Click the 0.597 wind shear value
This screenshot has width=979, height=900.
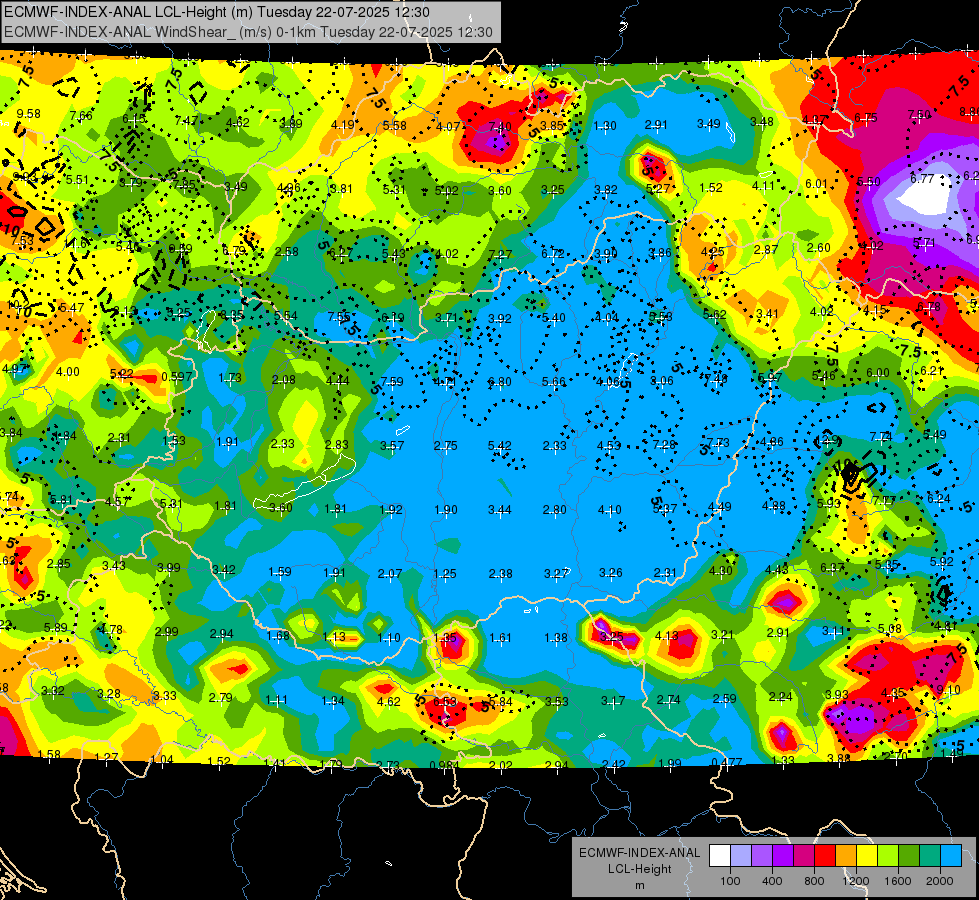[177, 377]
